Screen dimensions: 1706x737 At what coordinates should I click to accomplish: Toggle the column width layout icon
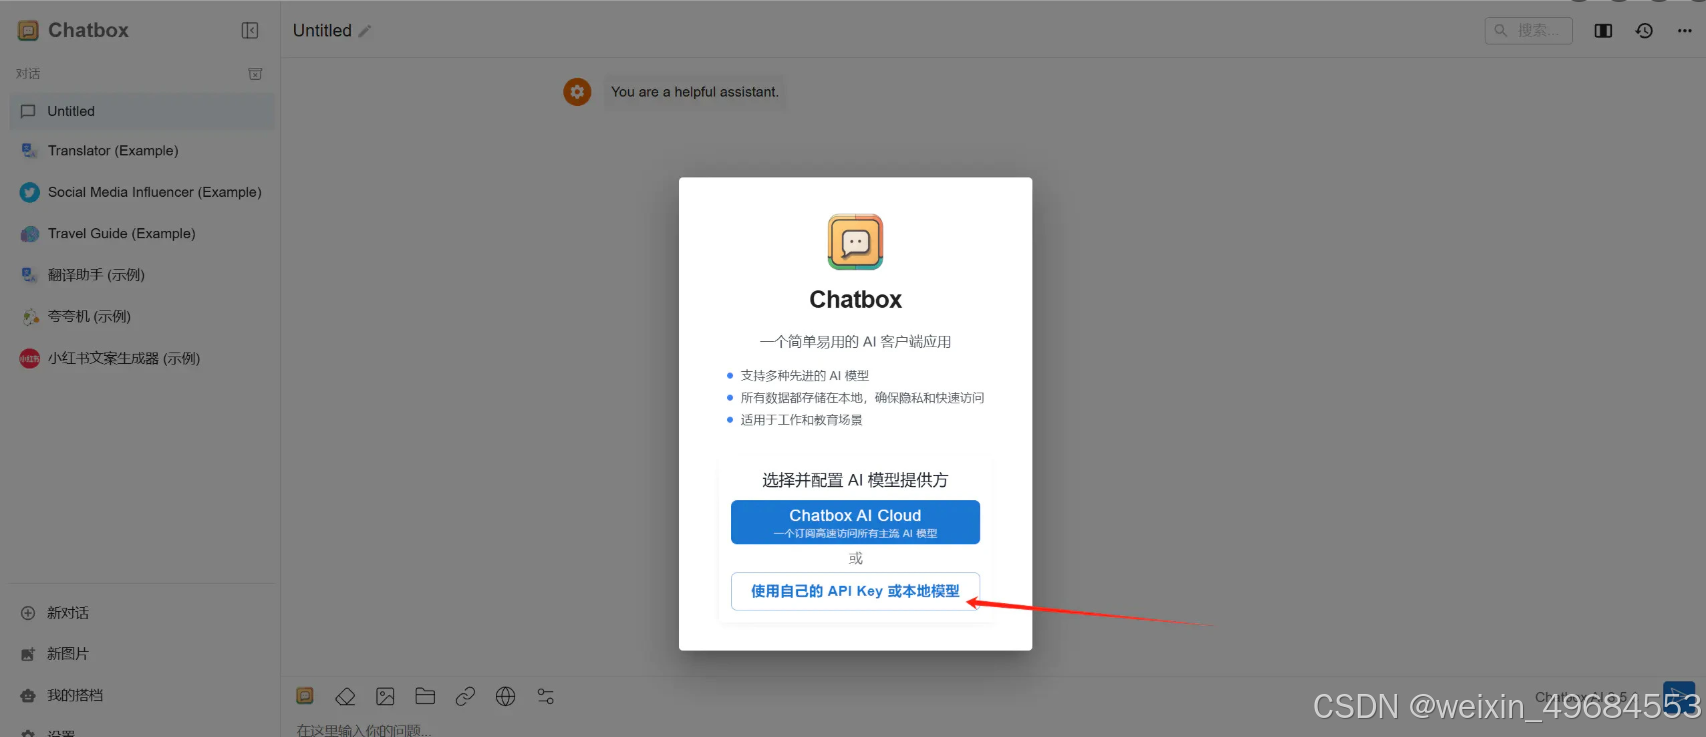1603,31
